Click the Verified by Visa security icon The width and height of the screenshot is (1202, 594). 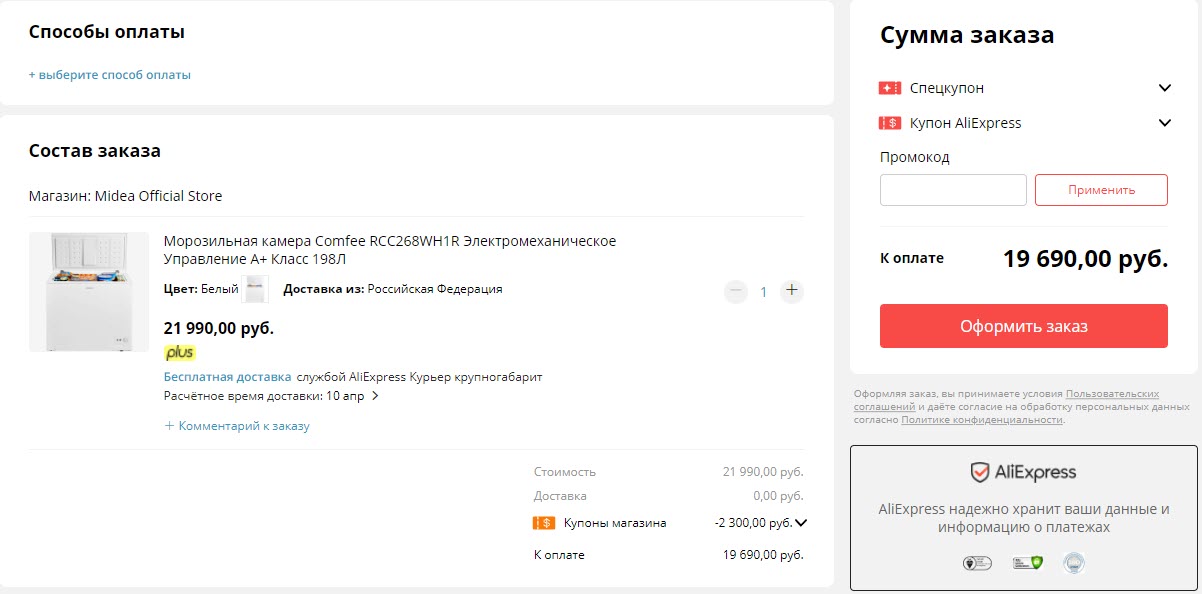[x=975, y=562]
